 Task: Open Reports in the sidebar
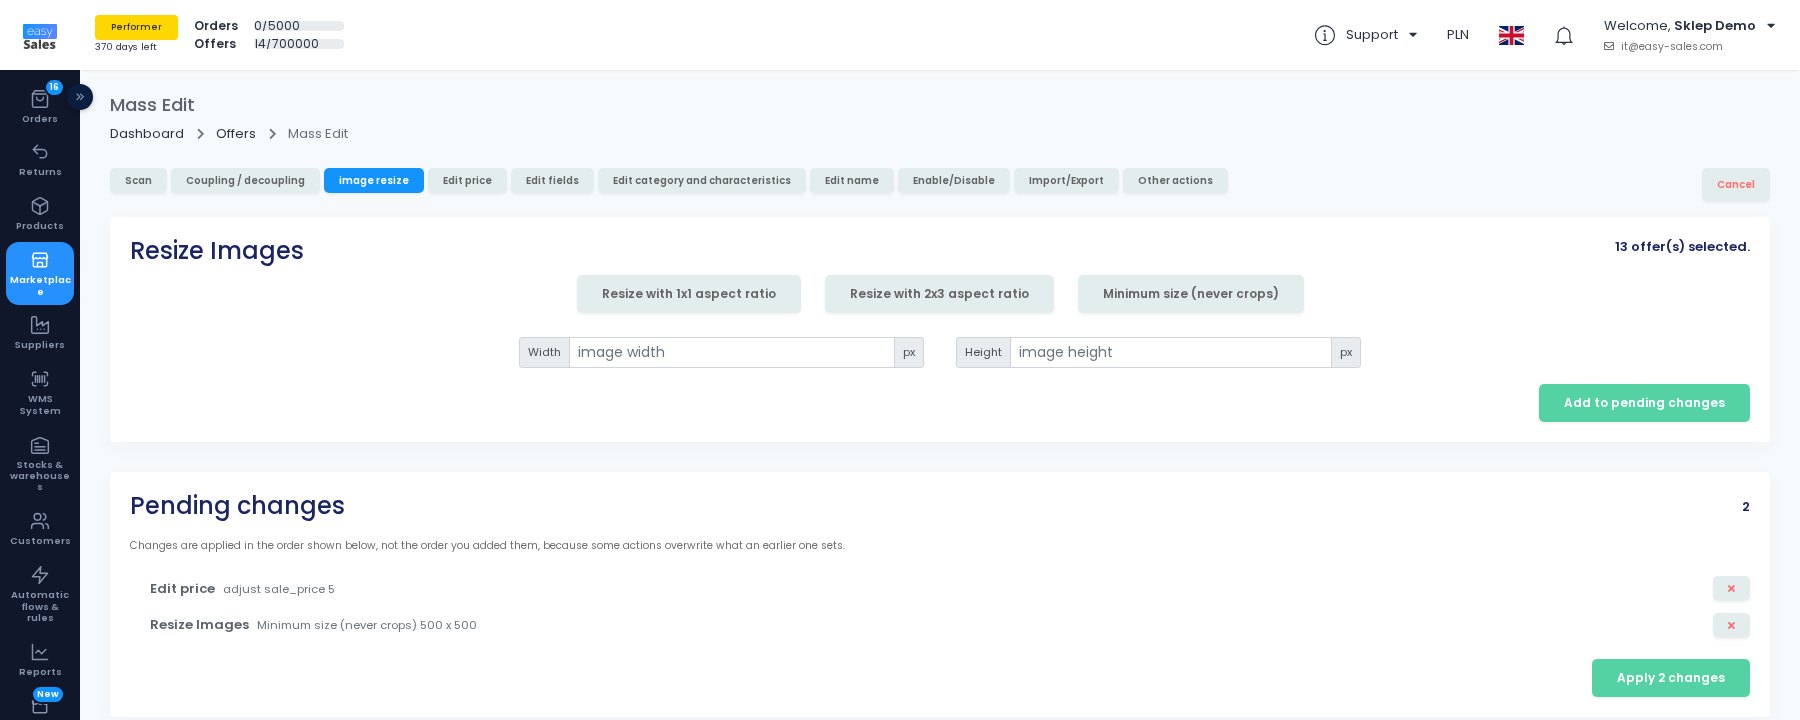pyautogui.click(x=40, y=659)
